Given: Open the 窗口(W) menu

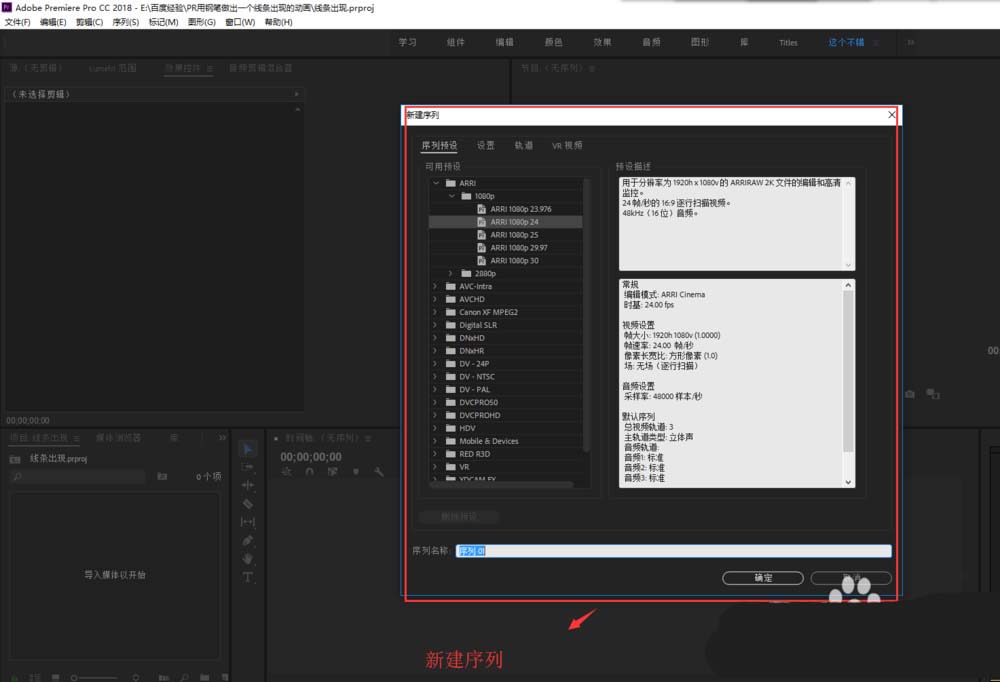Looking at the screenshot, I should pos(240,22).
